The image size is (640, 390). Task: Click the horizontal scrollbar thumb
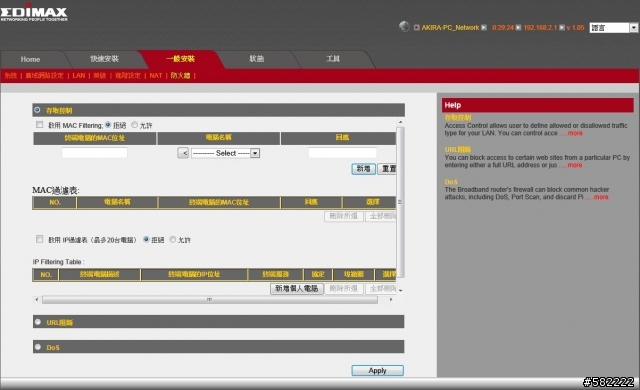click(x=210, y=300)
